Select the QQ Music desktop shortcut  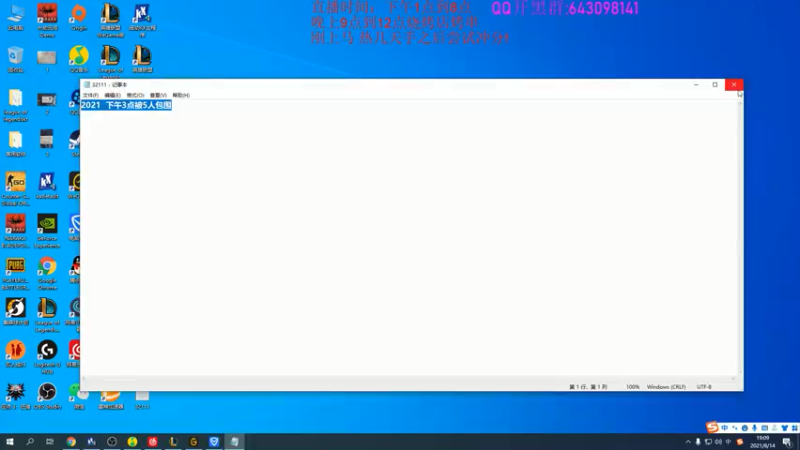click(79, 59)
